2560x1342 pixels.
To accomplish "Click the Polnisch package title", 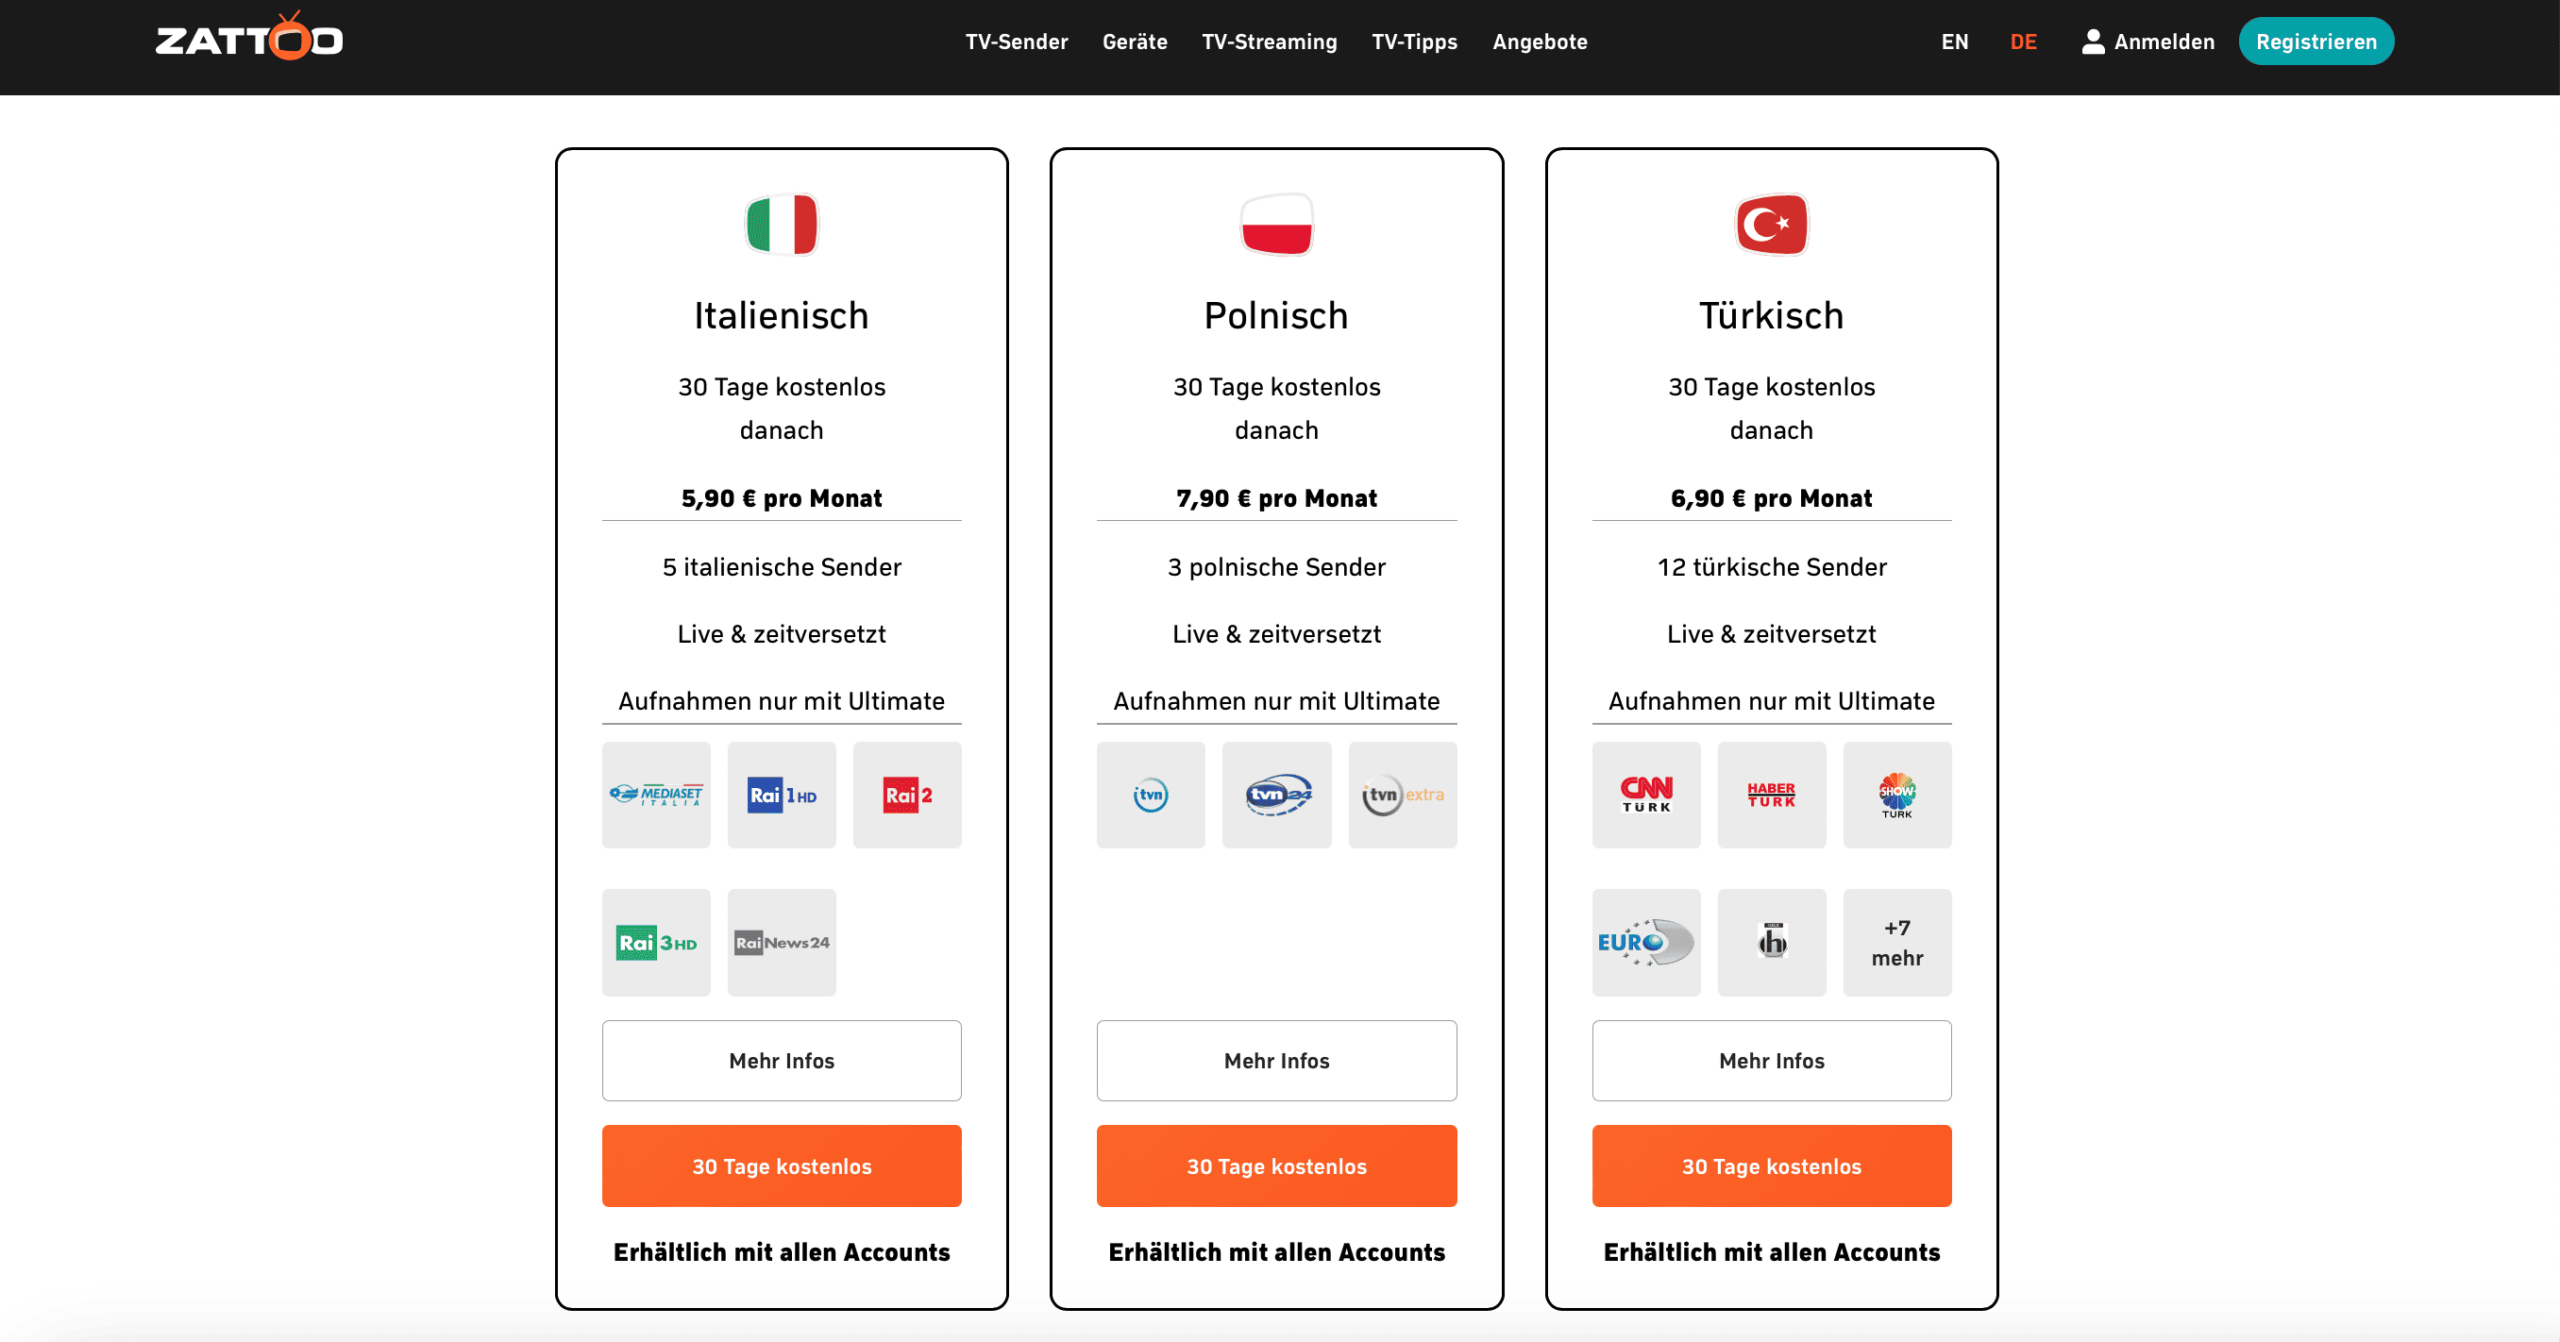I will tap(1276, 316).
